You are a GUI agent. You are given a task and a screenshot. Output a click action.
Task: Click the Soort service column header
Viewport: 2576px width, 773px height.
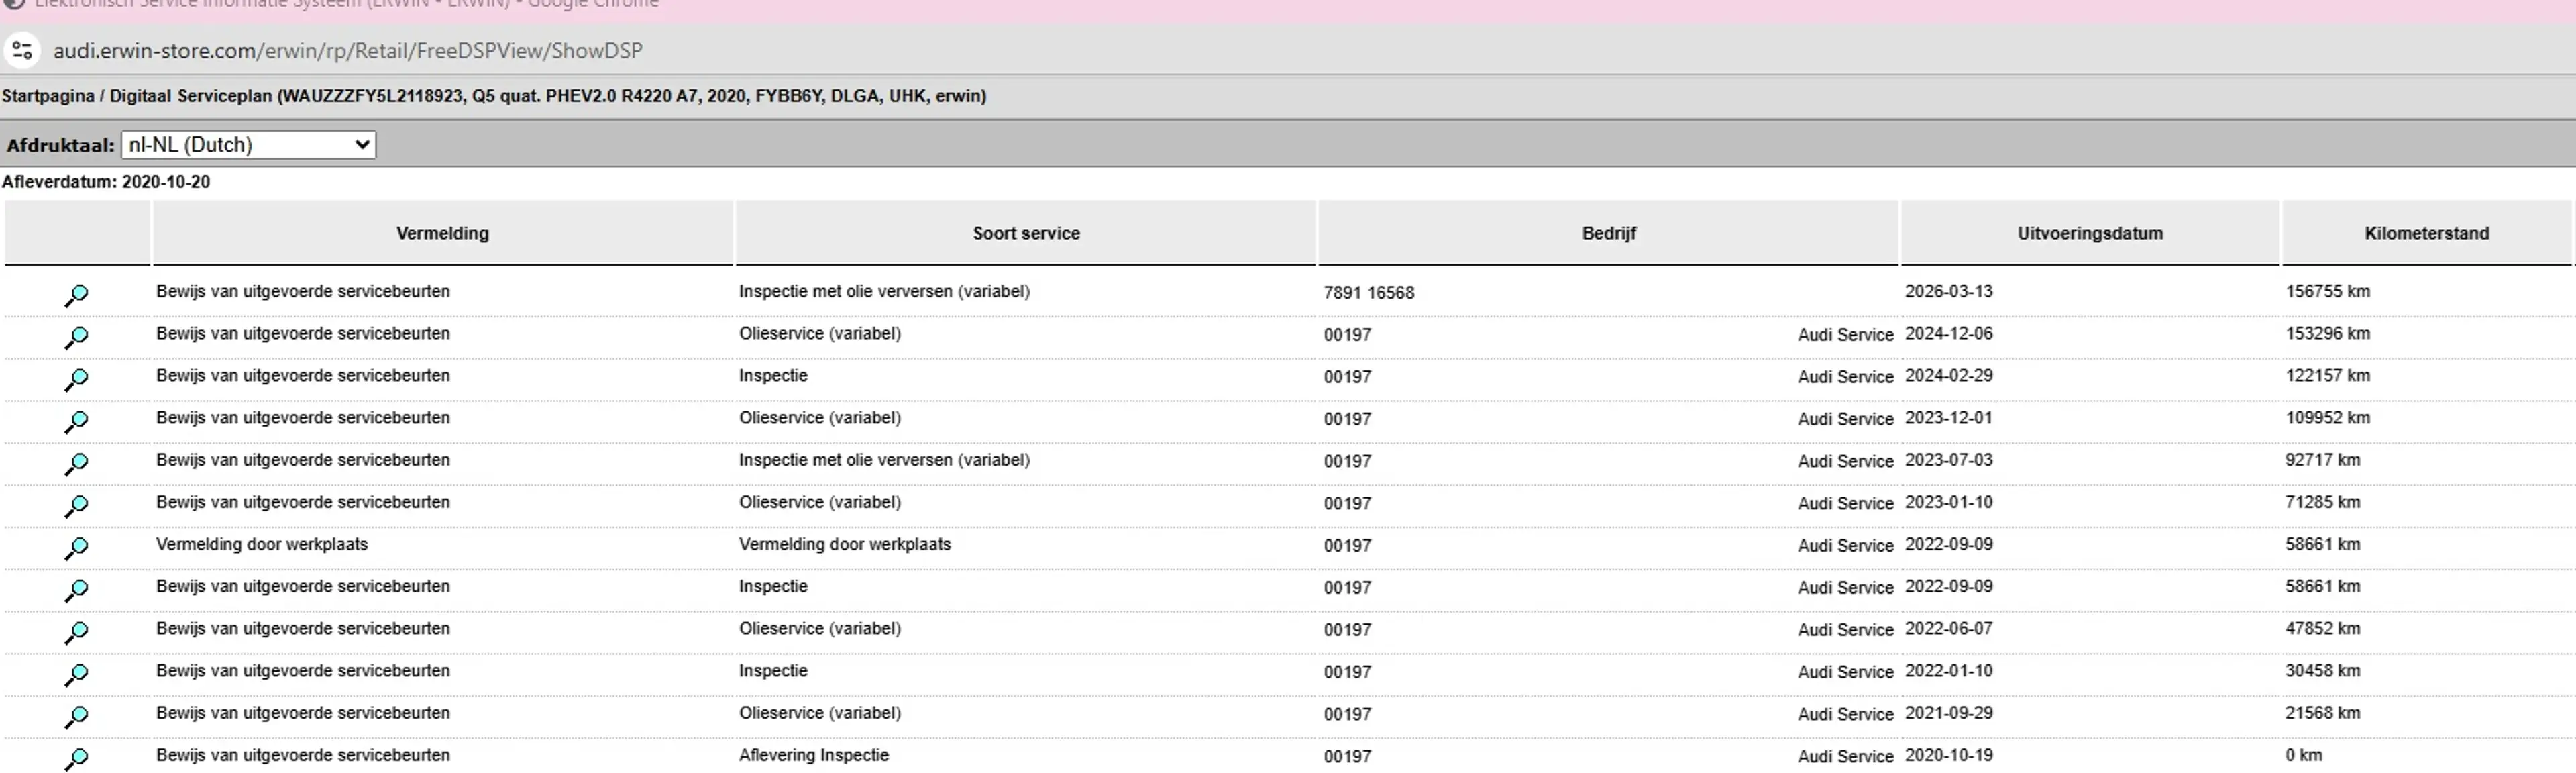pyautogui.click(x=1026, y=233)
